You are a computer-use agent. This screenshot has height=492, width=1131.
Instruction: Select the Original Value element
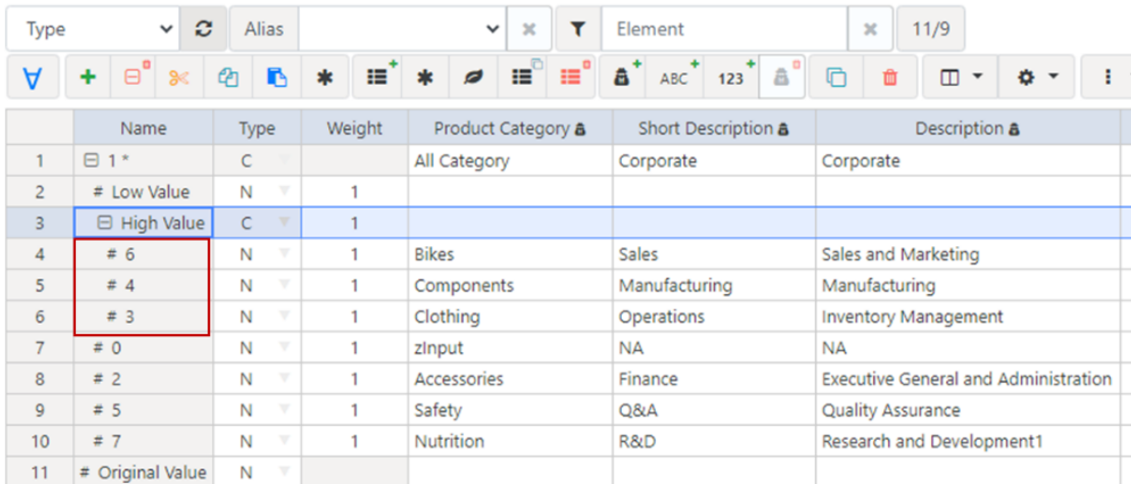click(143, 473)
